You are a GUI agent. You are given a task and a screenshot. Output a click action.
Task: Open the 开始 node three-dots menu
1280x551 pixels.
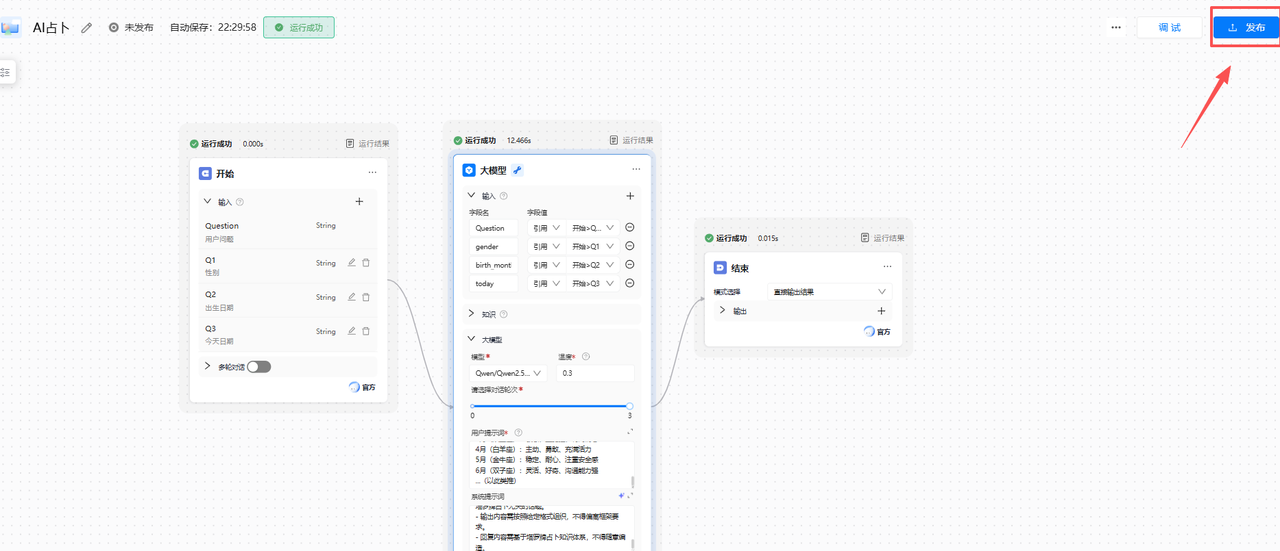click(372, 173)
